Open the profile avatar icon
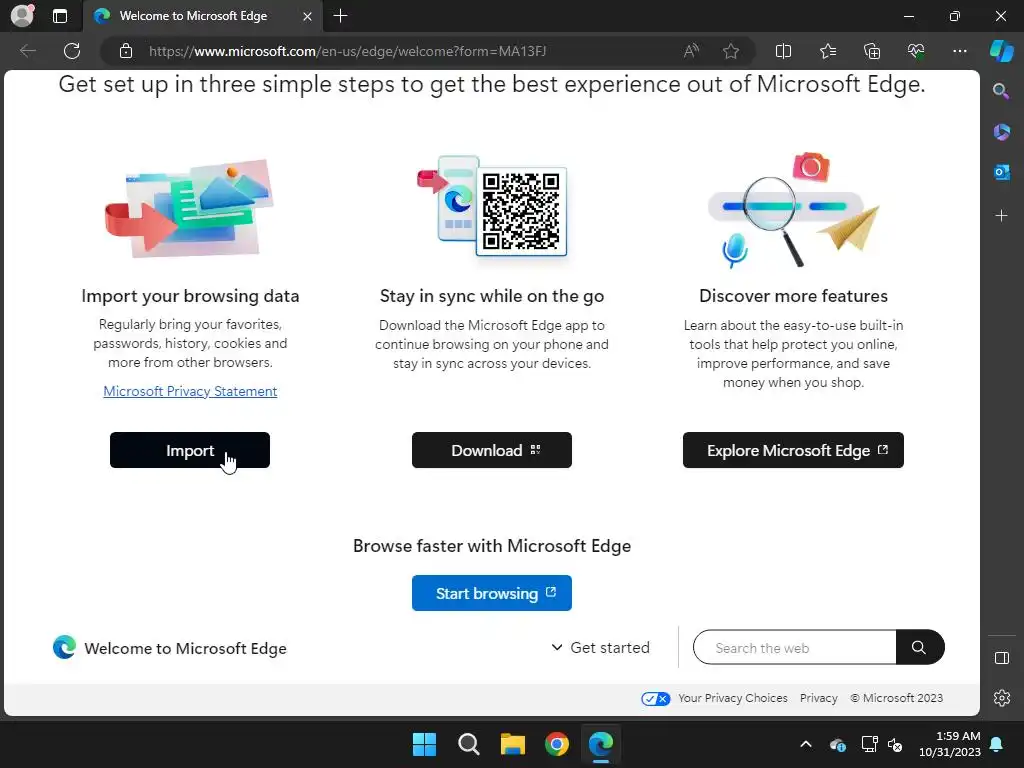 [22, 16]
